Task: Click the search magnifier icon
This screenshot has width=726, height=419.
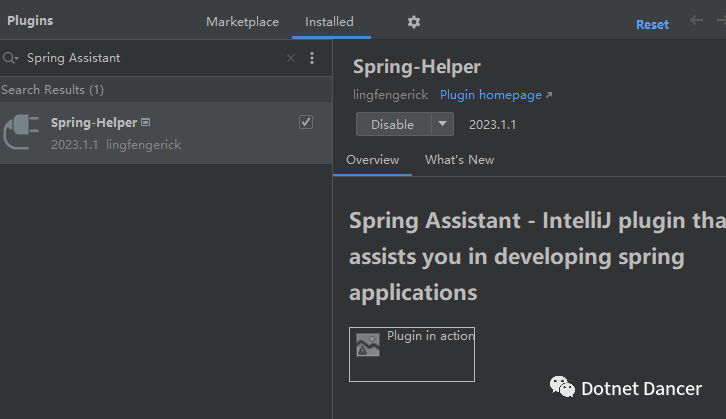Action: pos(10,58)
